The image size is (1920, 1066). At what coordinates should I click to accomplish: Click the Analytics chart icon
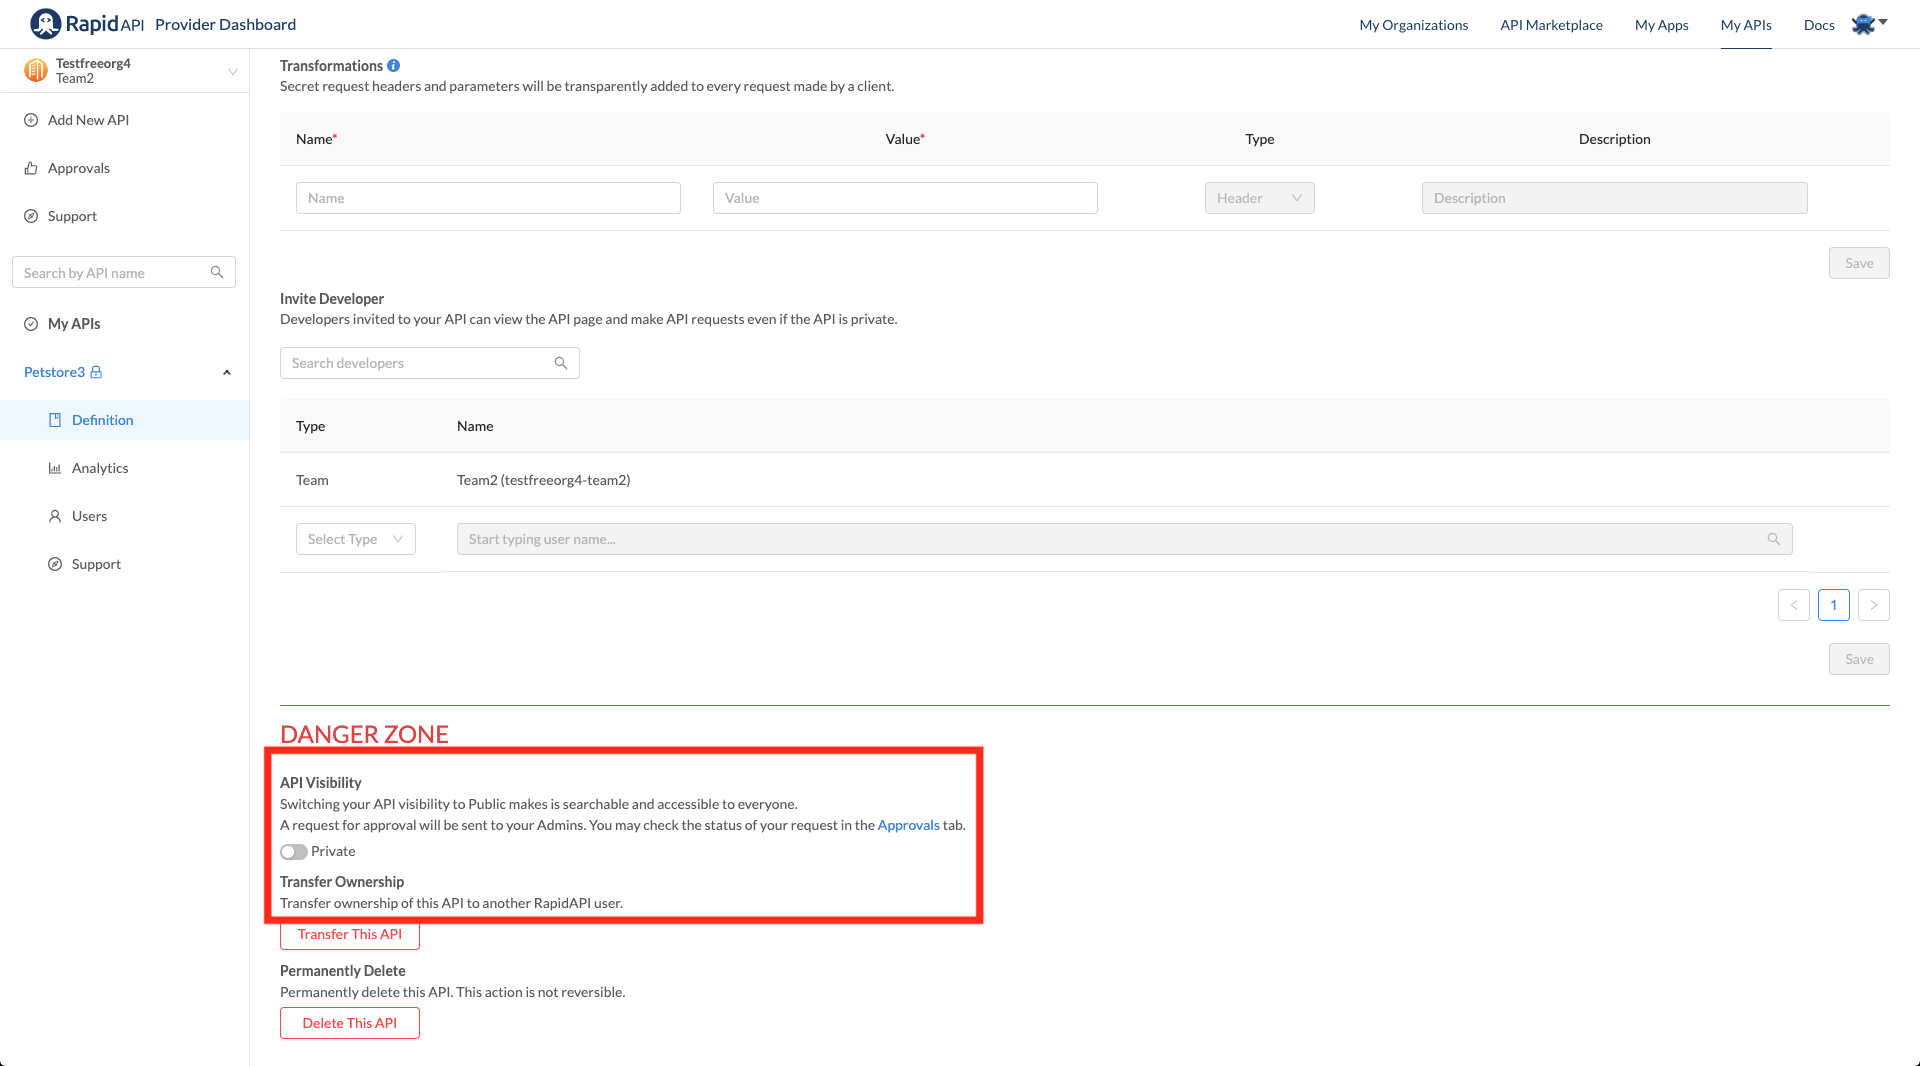point(55,468)
